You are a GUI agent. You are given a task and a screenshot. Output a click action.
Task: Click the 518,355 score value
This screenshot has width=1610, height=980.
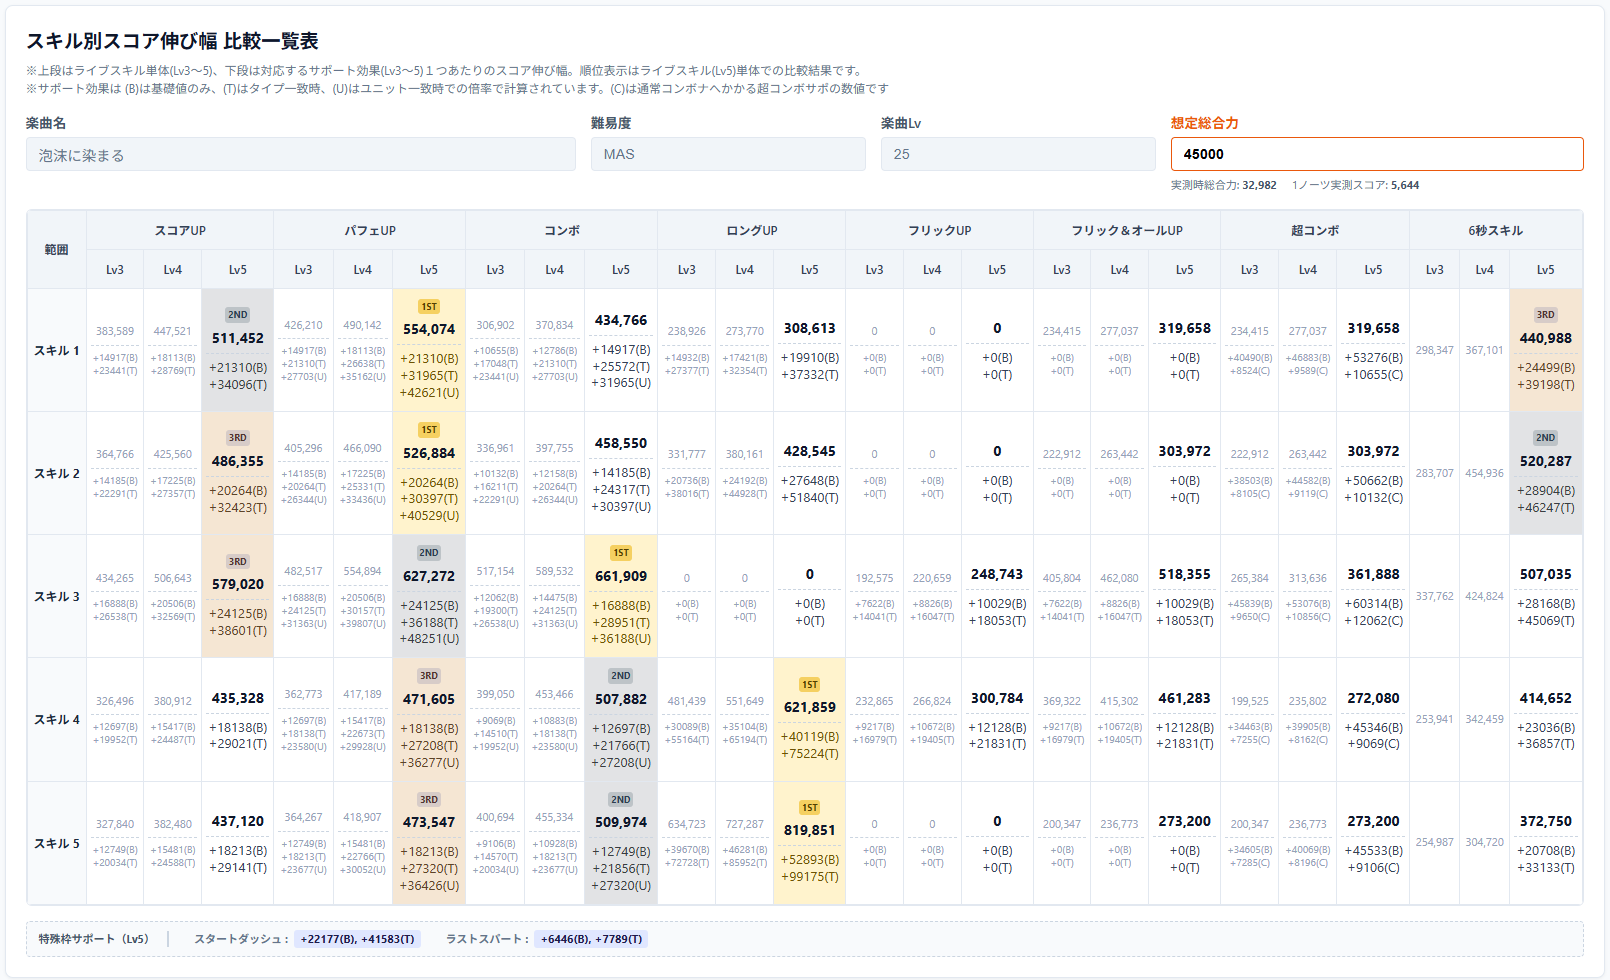coord(1185,574)
